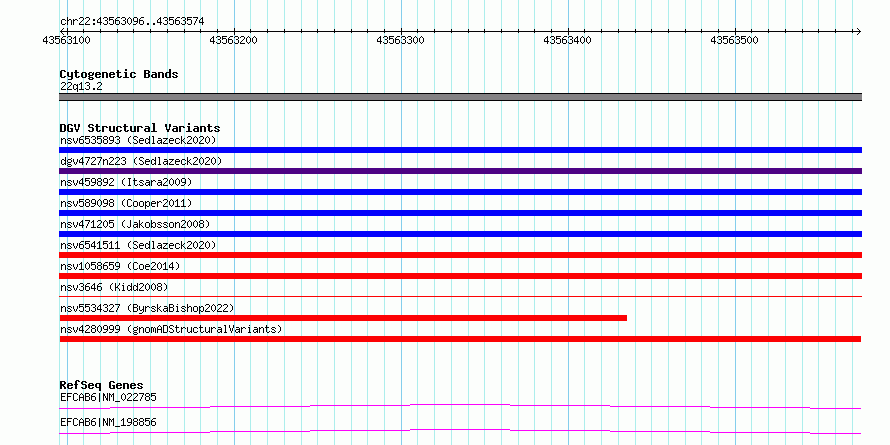This screenshot has height=445, width=890.
Task: Select the DGV Structural Variants track title
Action: [140, 128]
